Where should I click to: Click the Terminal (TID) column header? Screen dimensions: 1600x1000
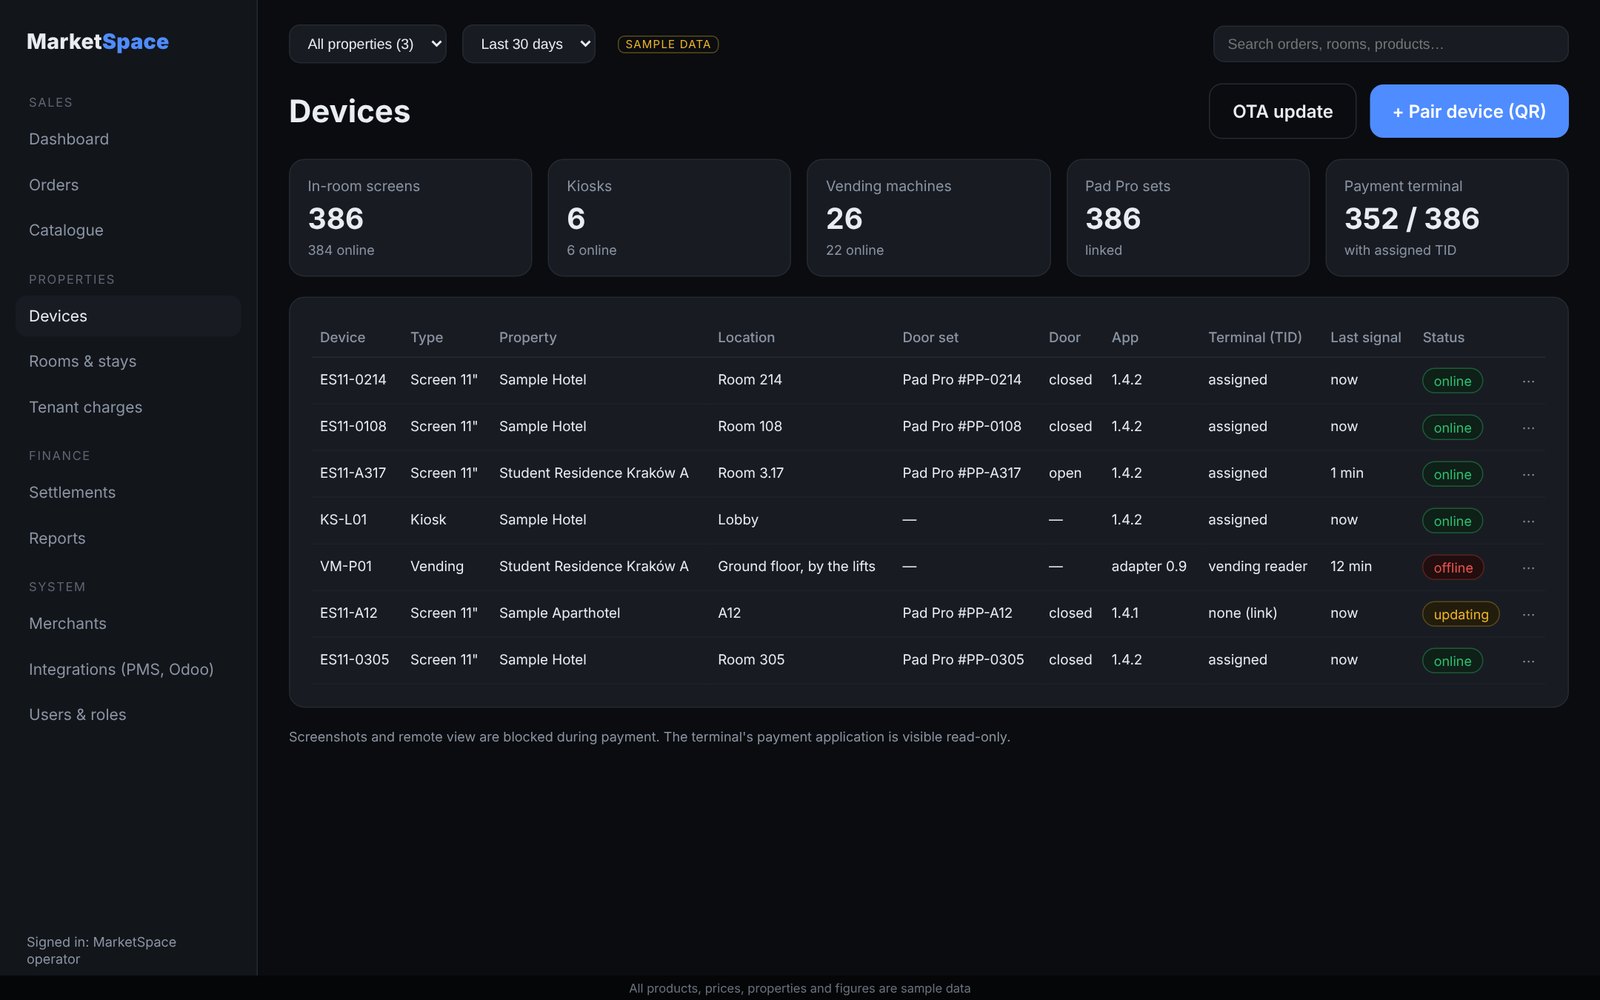1255,337
